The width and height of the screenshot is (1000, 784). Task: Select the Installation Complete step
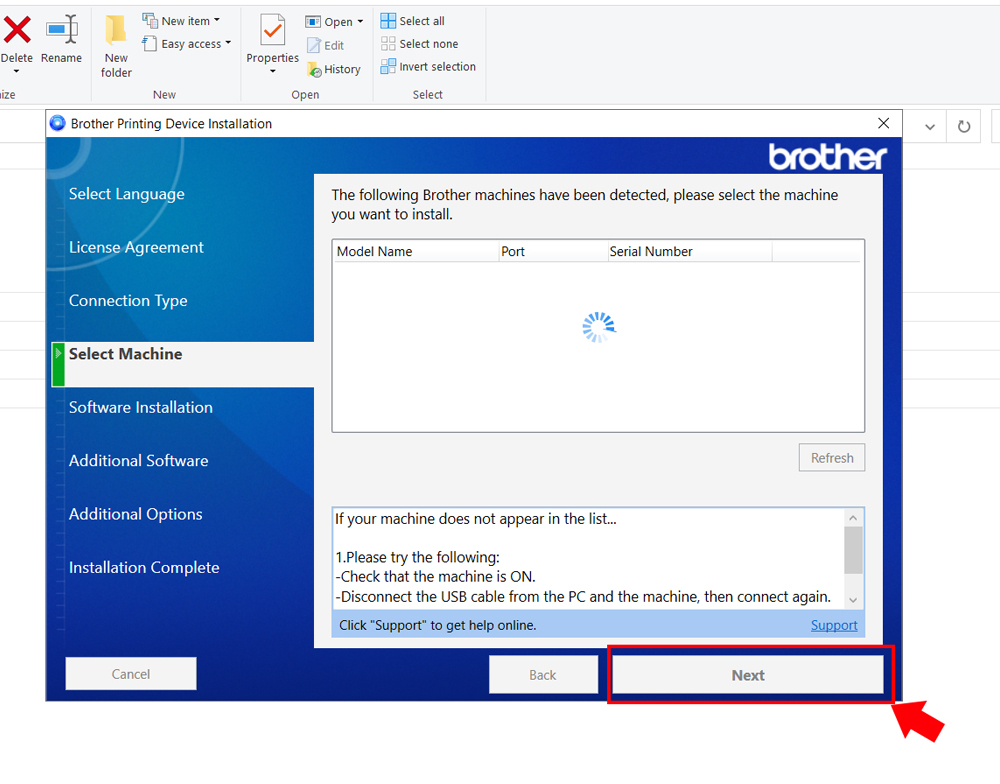143,567
